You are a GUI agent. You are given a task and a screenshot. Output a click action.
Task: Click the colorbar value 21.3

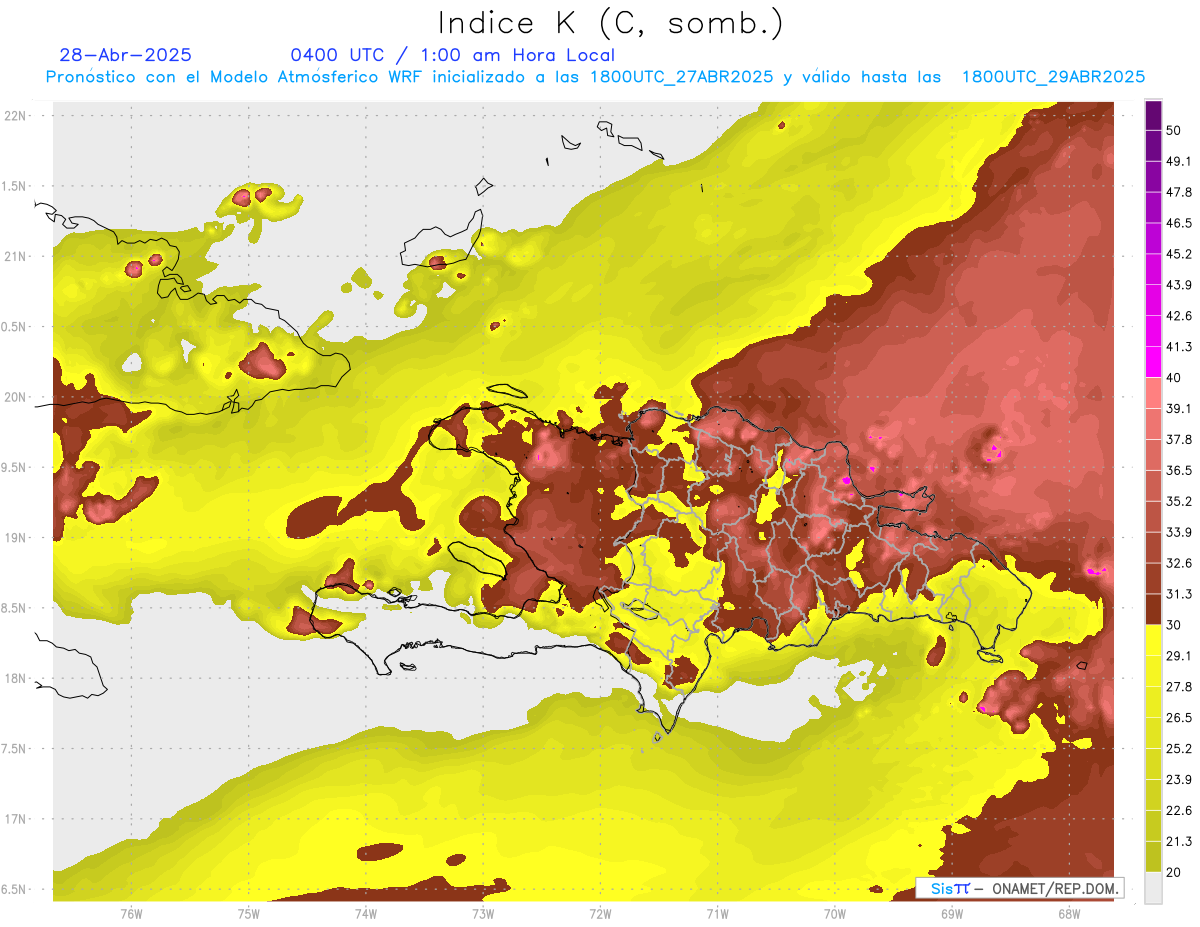(x=1178, y=841)
